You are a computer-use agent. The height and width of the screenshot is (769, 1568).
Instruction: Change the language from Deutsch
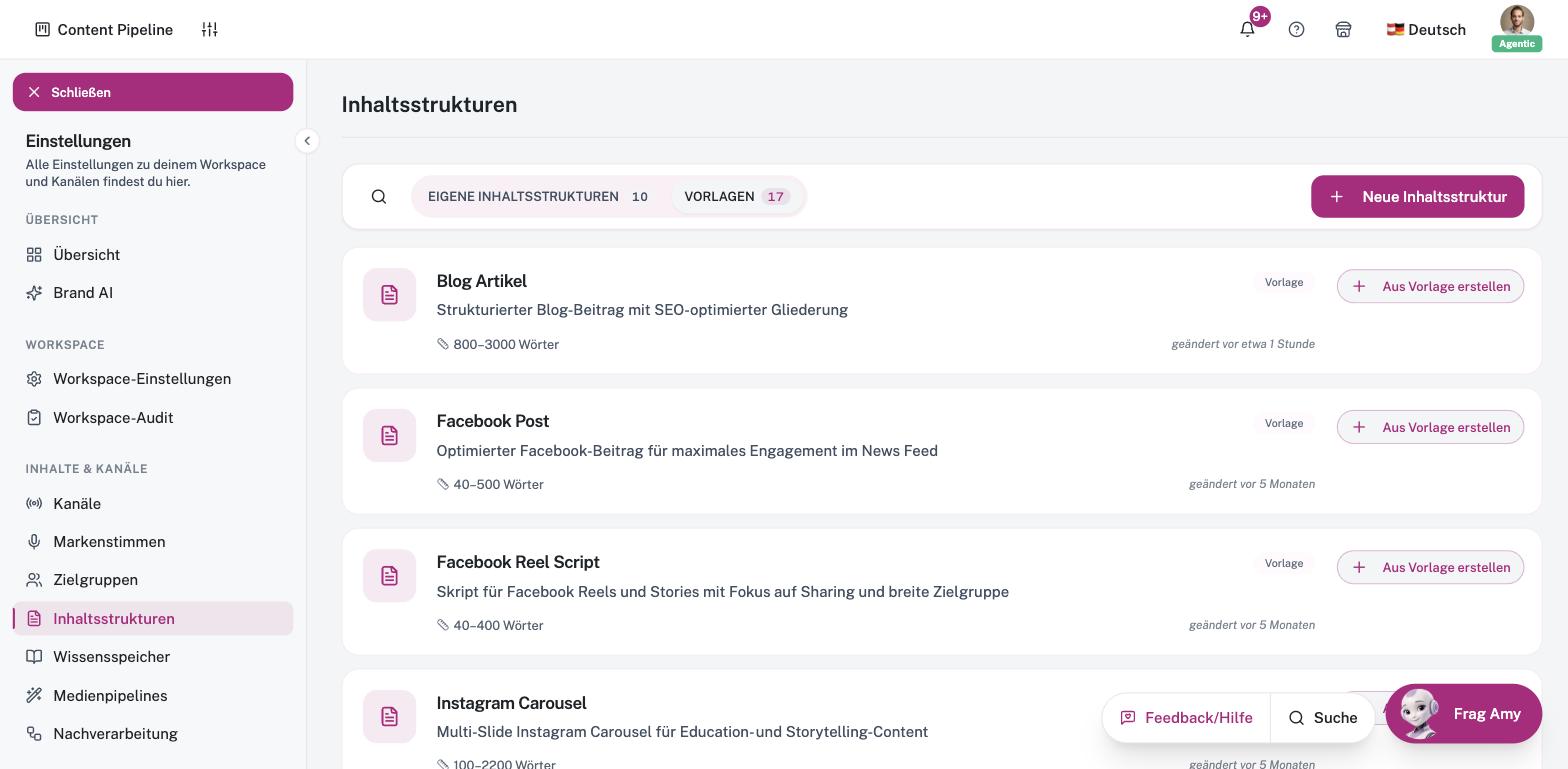coord(1426,30)
